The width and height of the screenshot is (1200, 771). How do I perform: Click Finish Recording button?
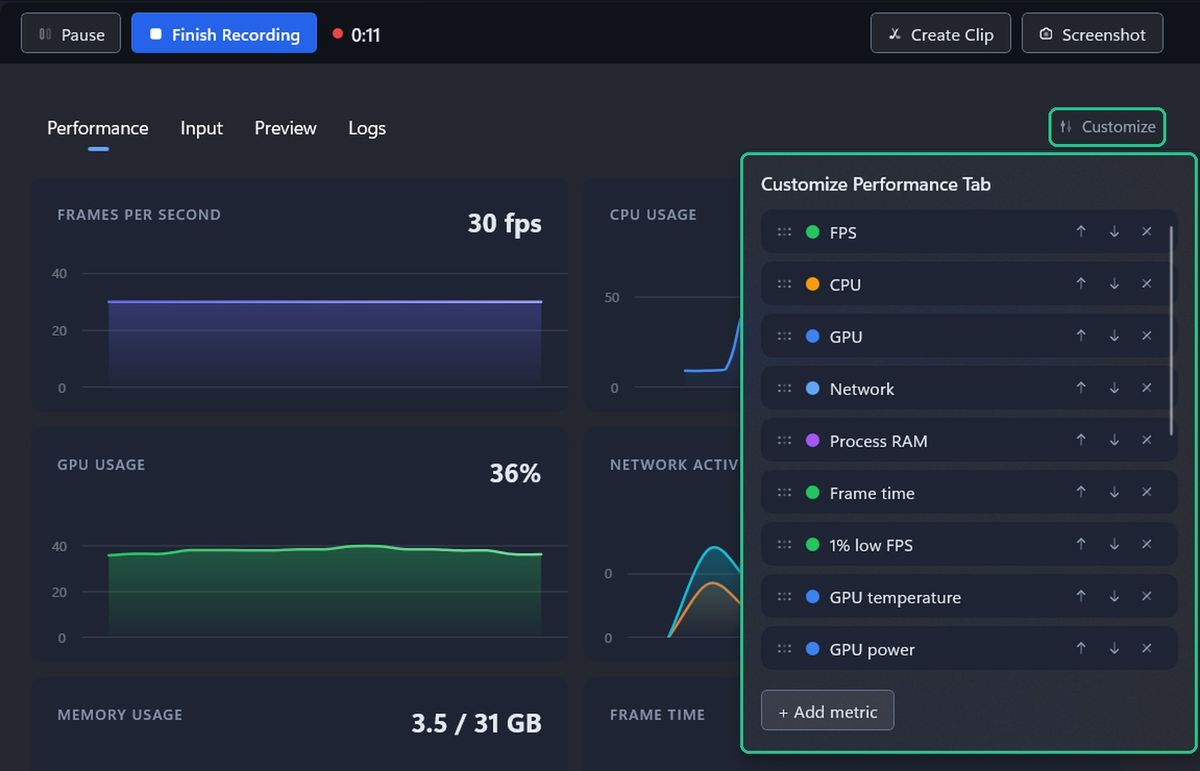coord(224,34)
